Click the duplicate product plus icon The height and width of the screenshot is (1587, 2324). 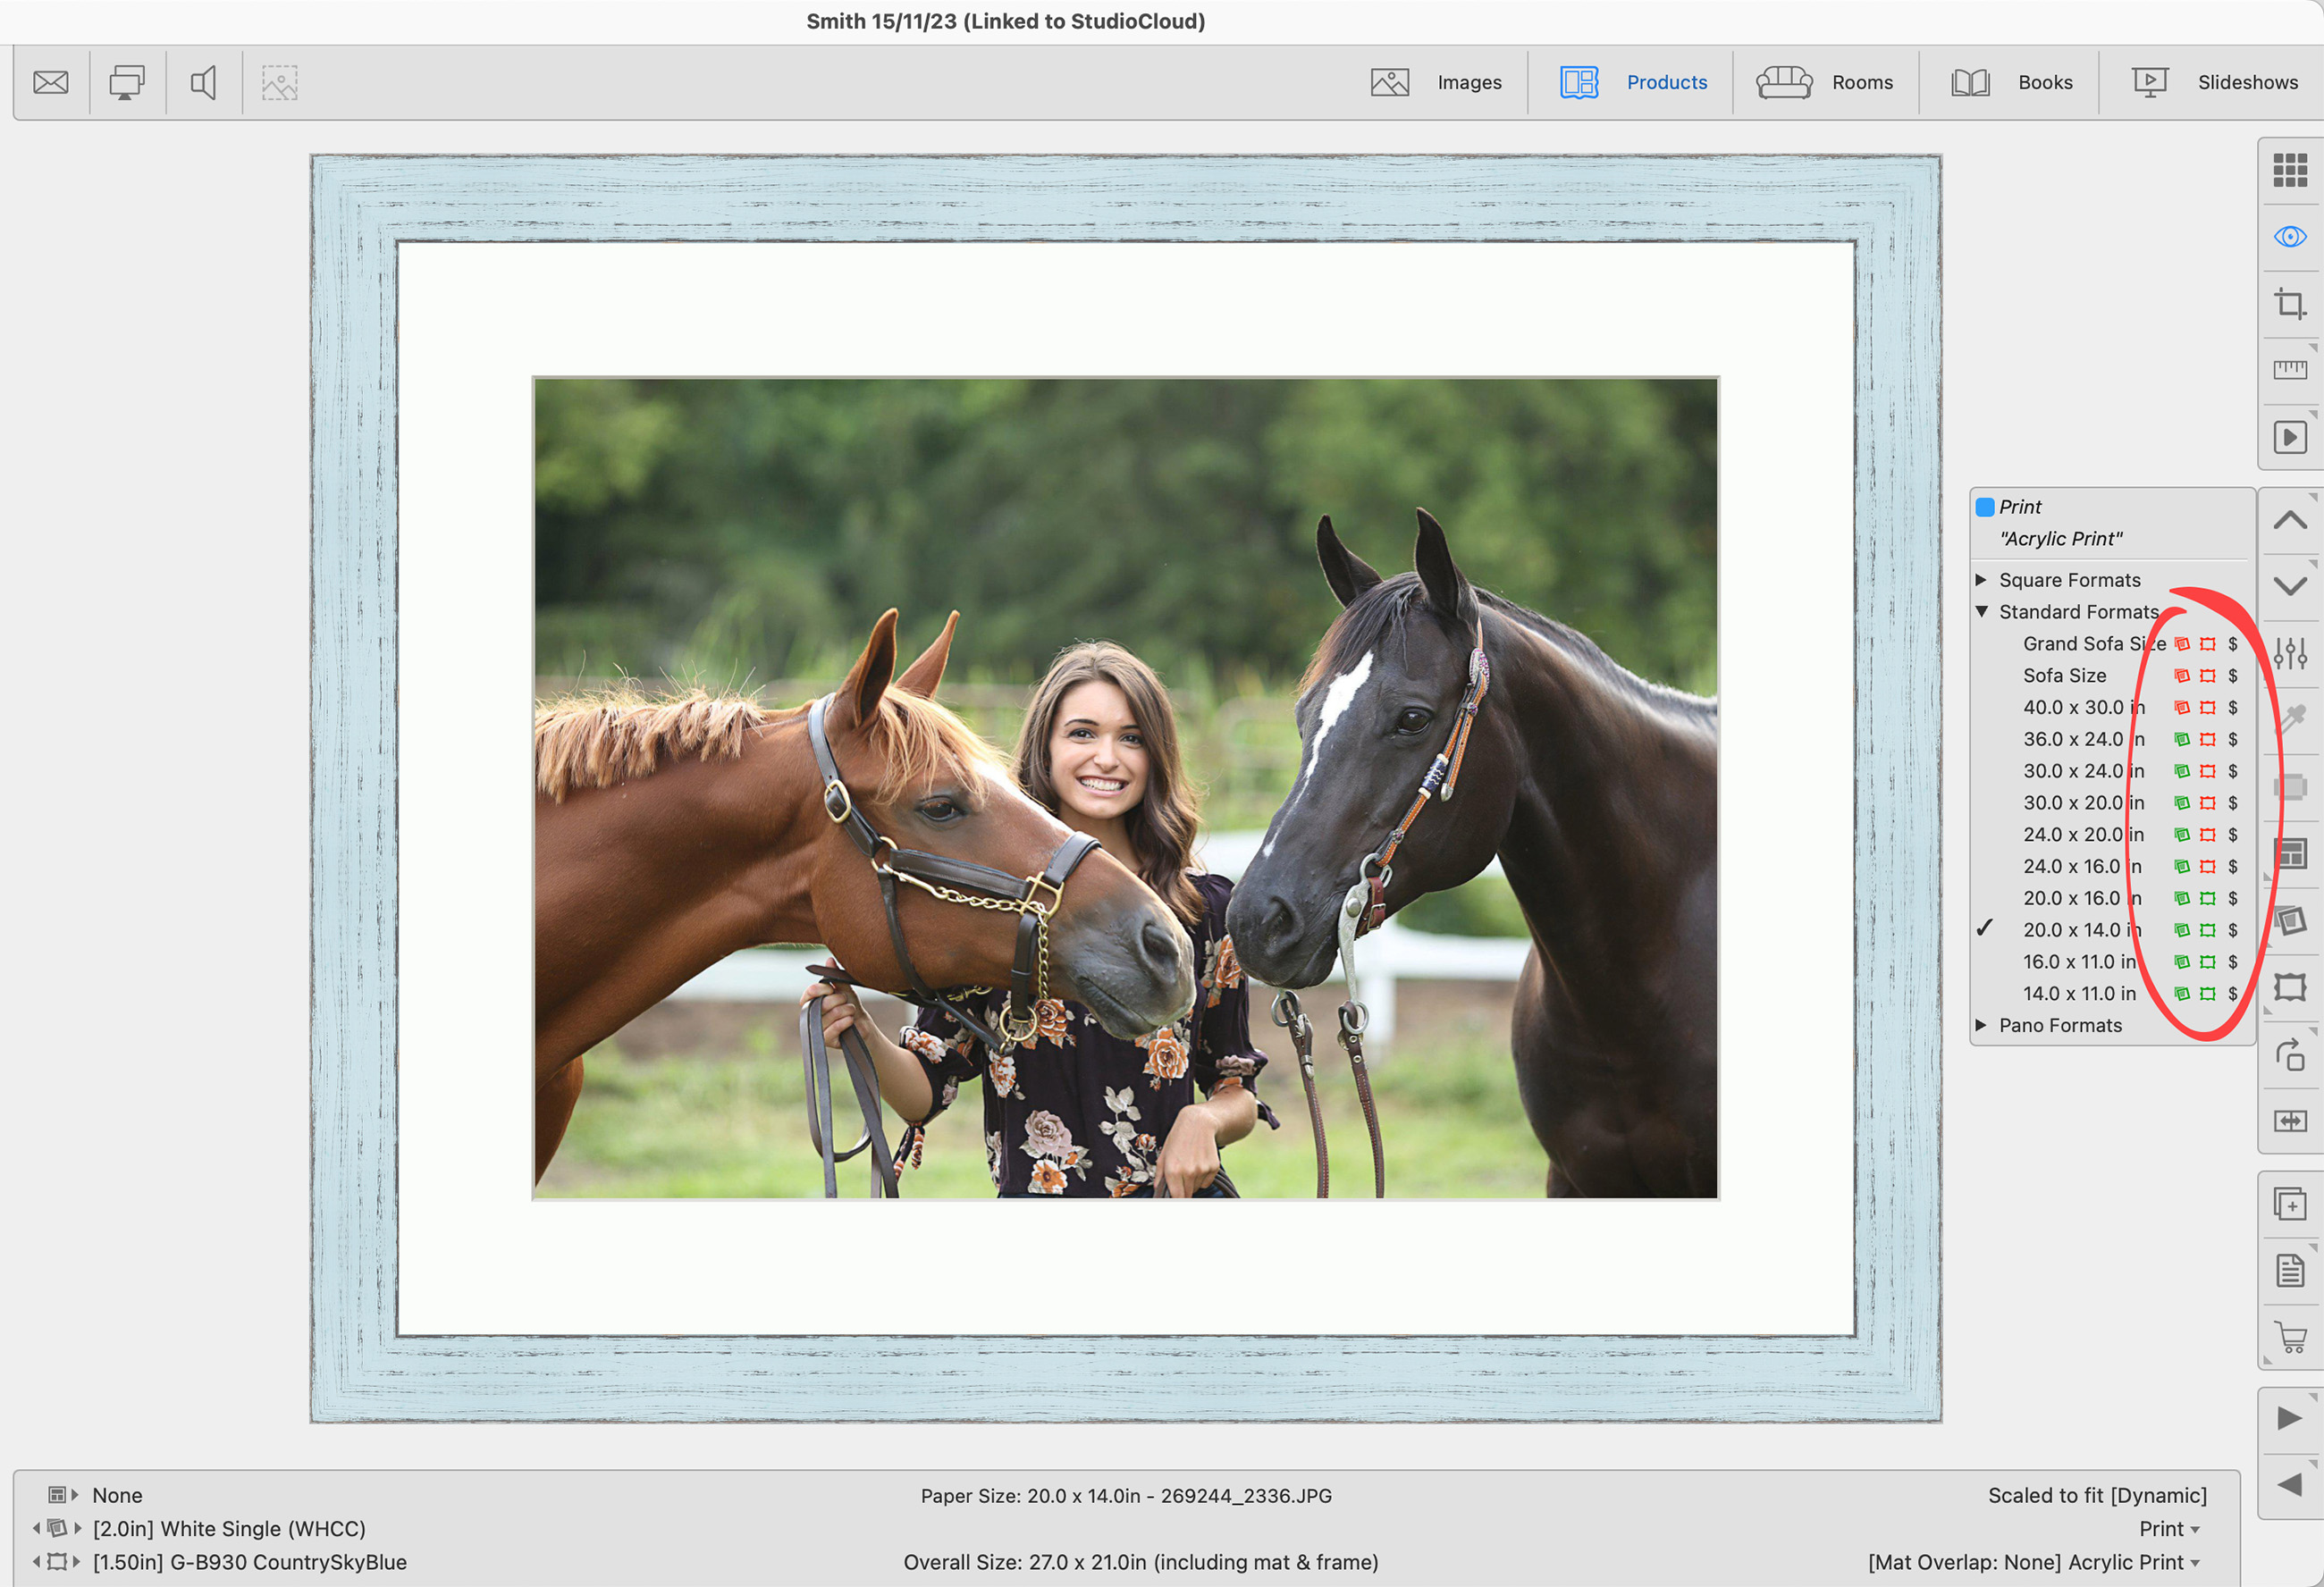pyautogui.click(x=2289, y=1203)
